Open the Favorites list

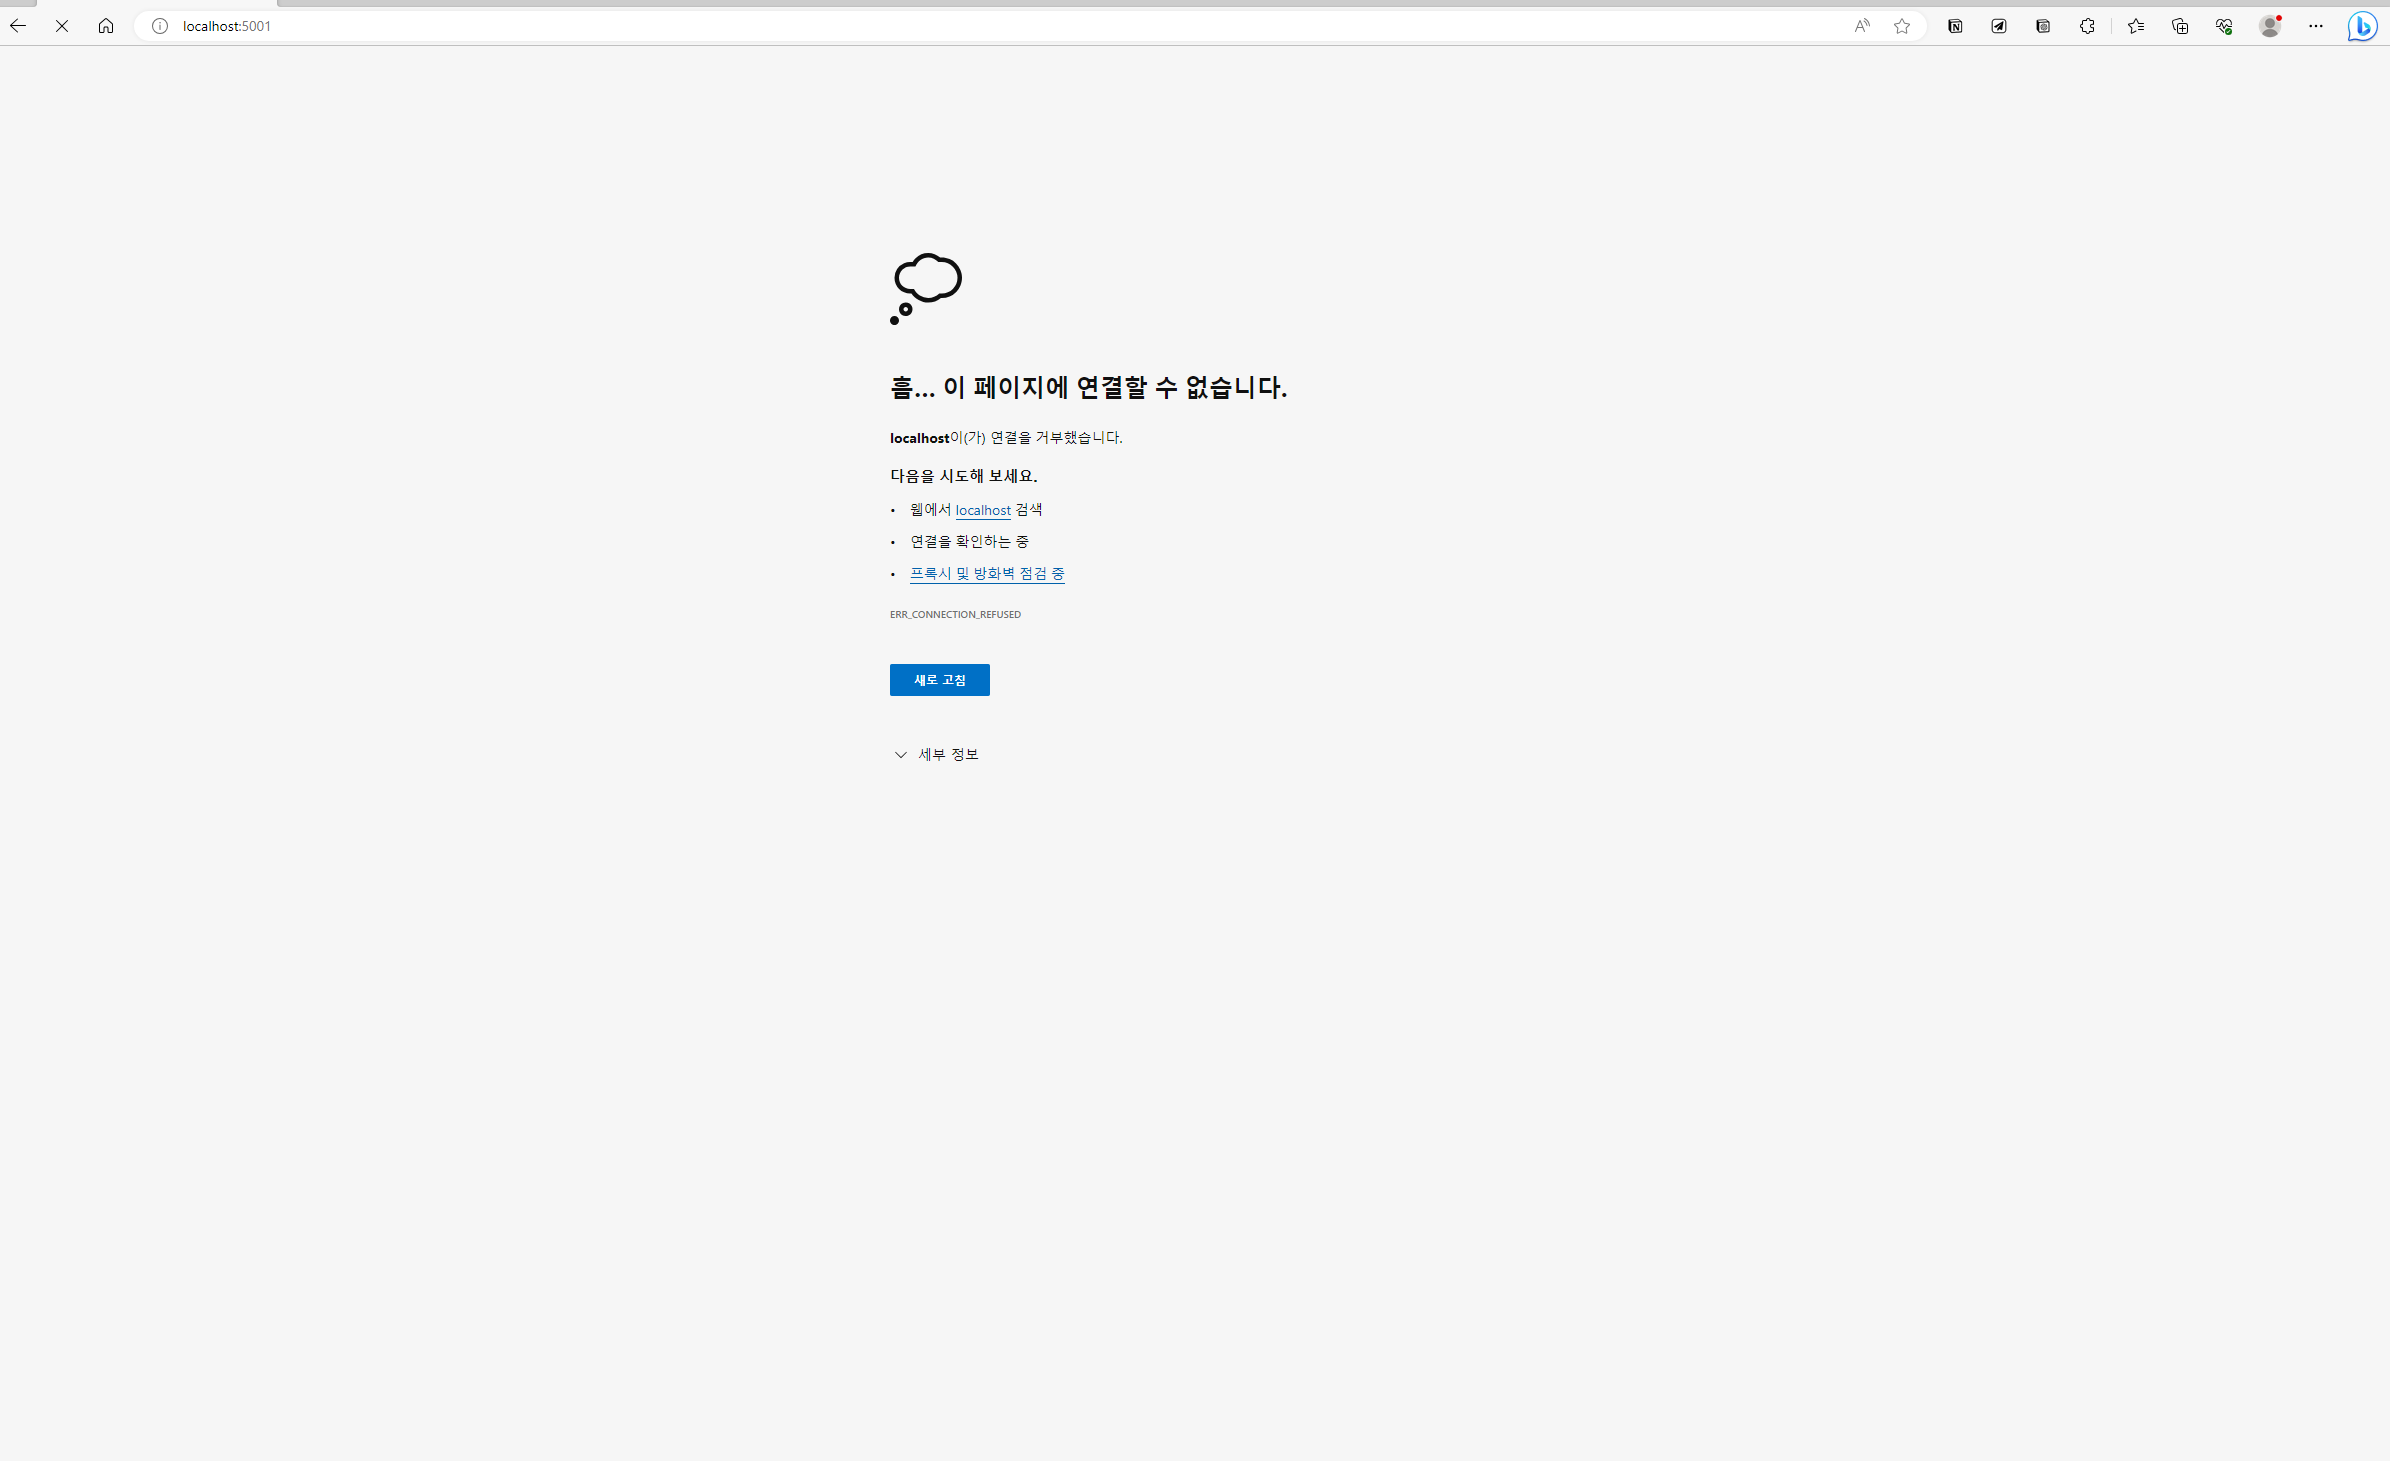tap(2136, 26)
